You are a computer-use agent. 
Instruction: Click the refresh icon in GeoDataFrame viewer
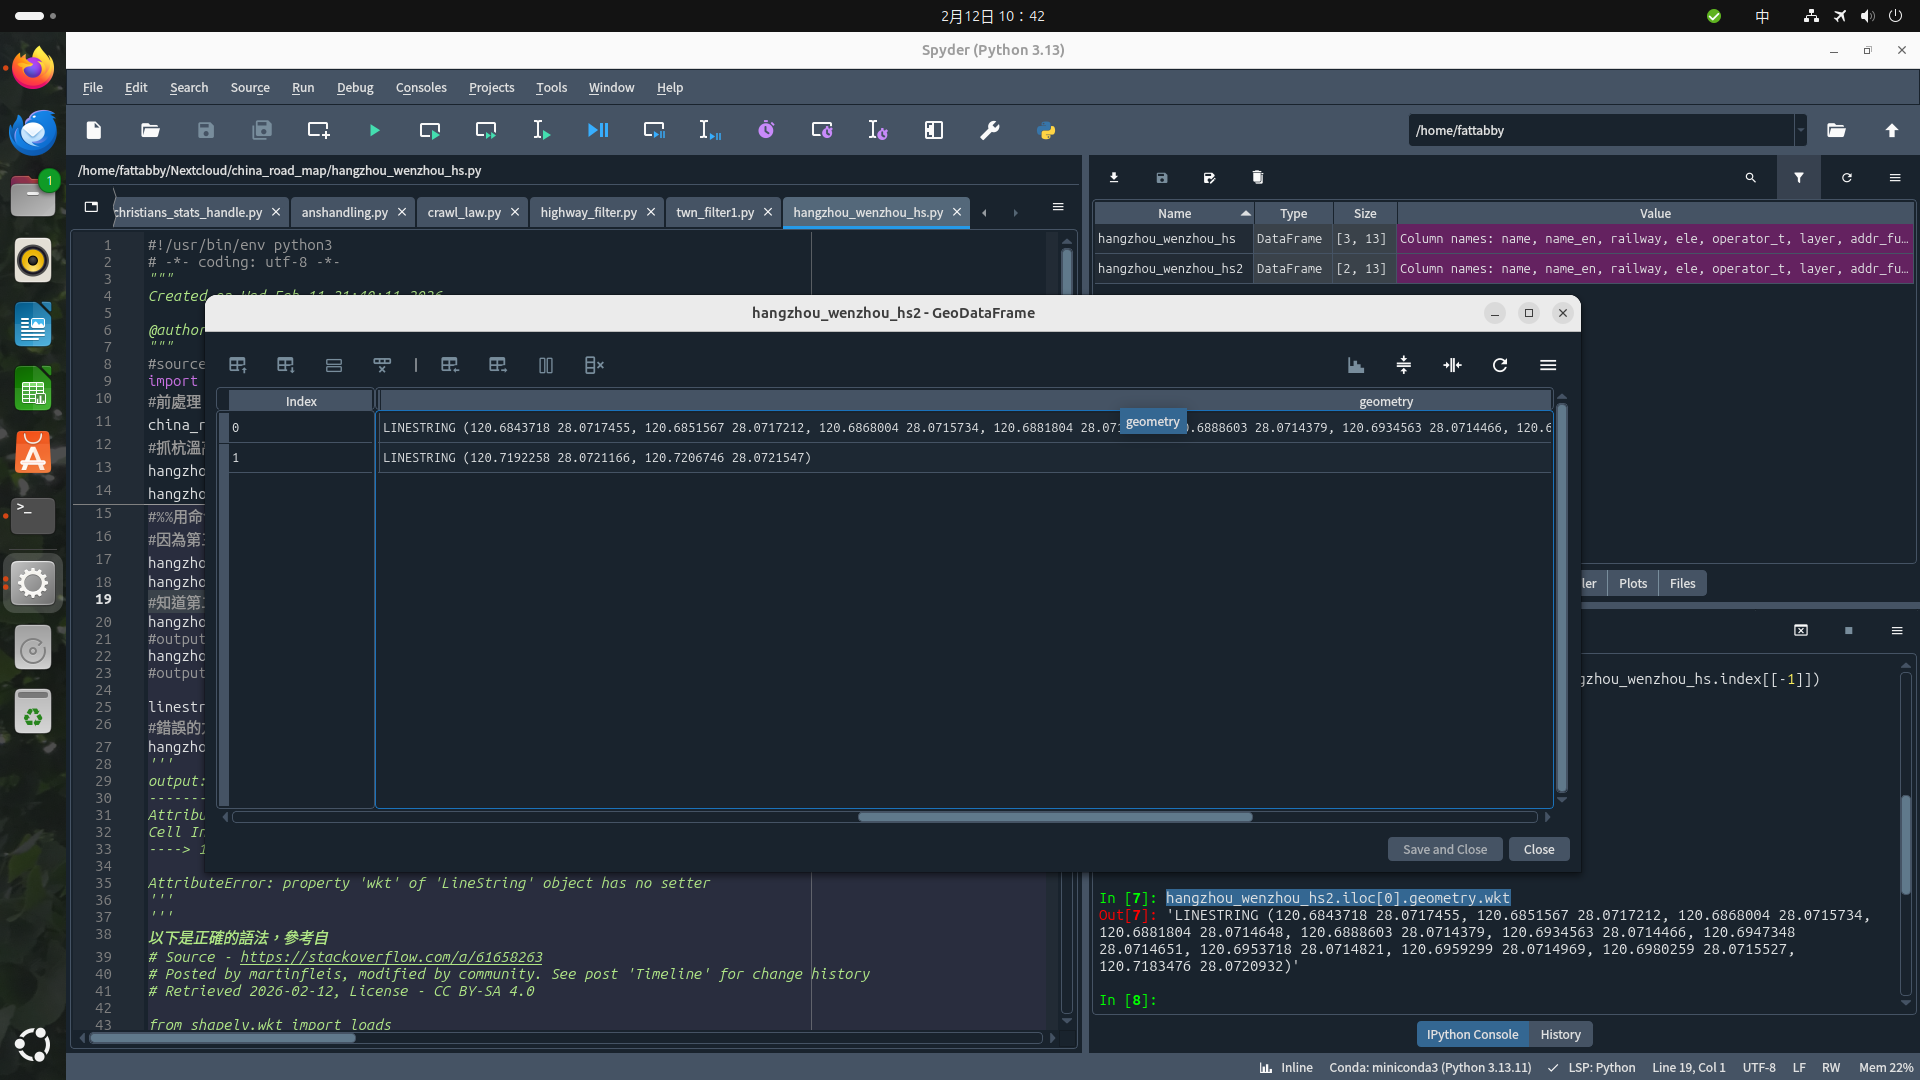coord(1500,365)
